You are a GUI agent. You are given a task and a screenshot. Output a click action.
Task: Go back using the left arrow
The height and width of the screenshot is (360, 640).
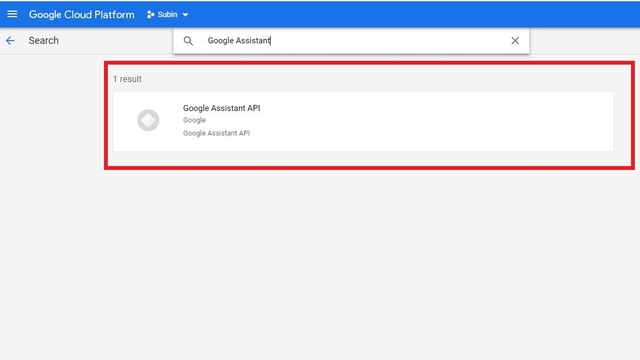point(10,40)
